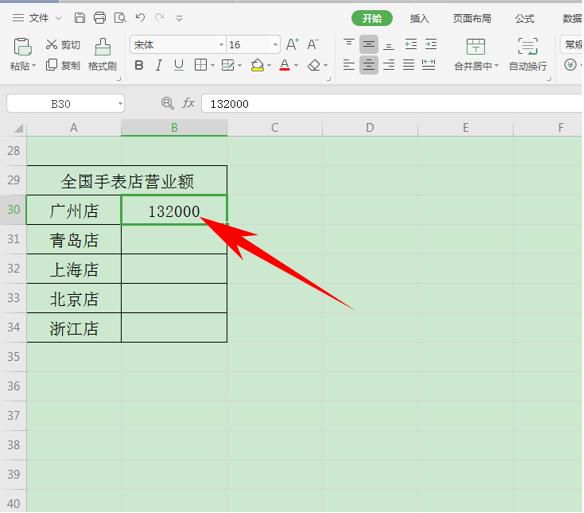Click the formula bar showing 132000
This screenshot has width=584, height=513.
391,104
